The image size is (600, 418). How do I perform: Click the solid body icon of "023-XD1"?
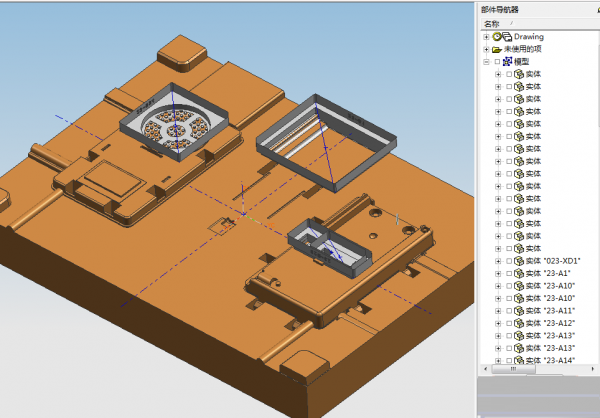click(x=519, y=261)
